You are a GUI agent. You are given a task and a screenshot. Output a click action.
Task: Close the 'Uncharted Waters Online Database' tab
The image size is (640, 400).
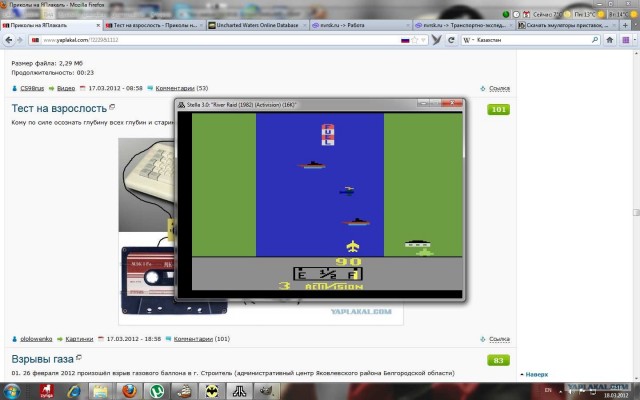point(304,25)
